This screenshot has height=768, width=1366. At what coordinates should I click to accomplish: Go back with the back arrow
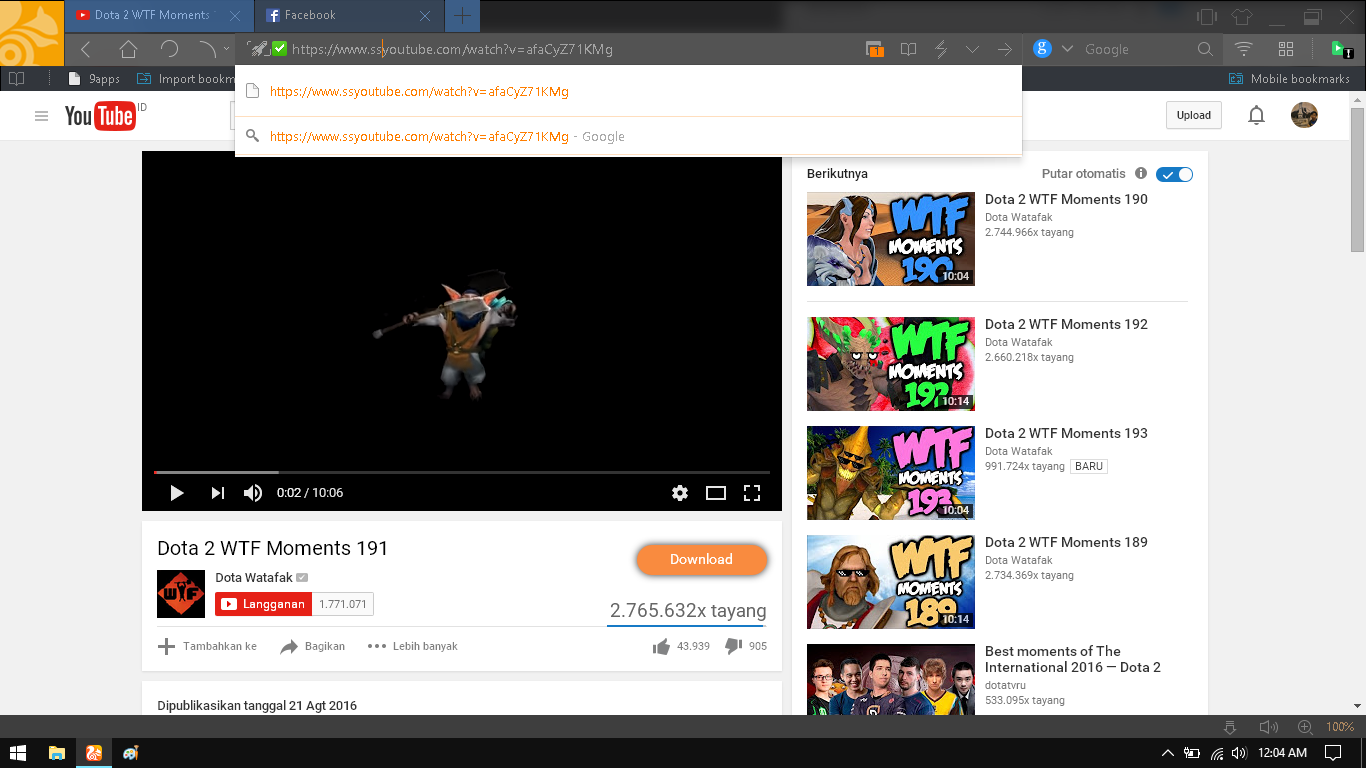86,49
